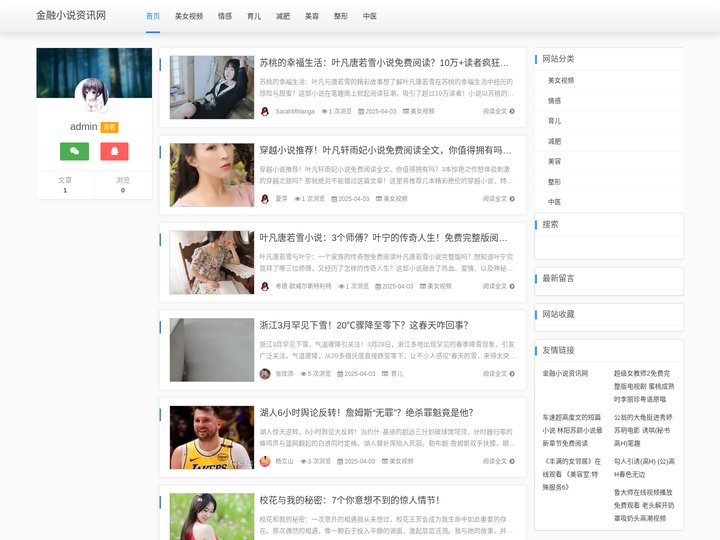
Task: Open thumbnail of 湖人 Lakers article
Action: tap(212, 437)
